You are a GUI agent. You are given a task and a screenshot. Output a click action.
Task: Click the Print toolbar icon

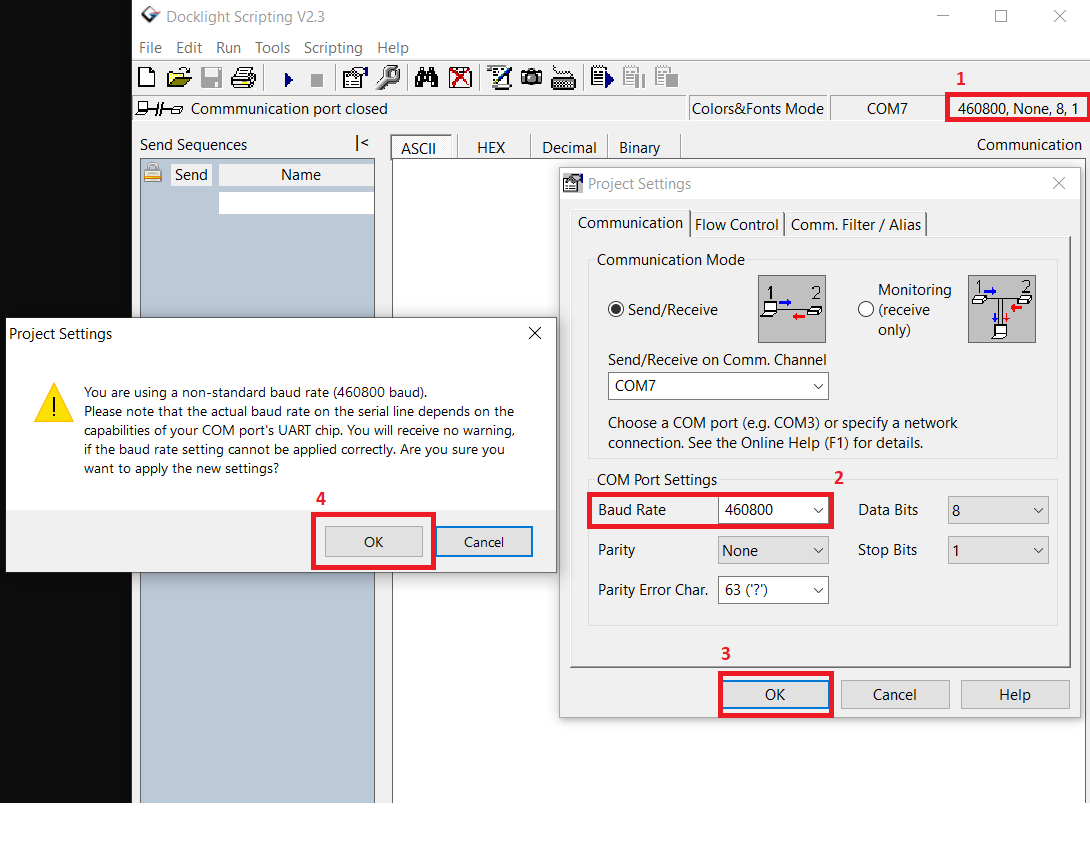pyautogui.click(x=243, y=77)
